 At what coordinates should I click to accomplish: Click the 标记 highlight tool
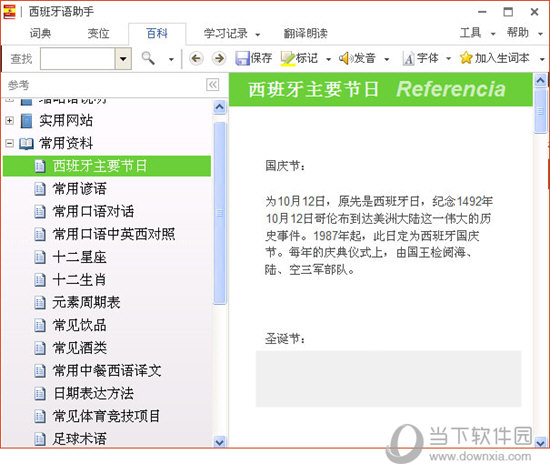(x=299, y=58)
